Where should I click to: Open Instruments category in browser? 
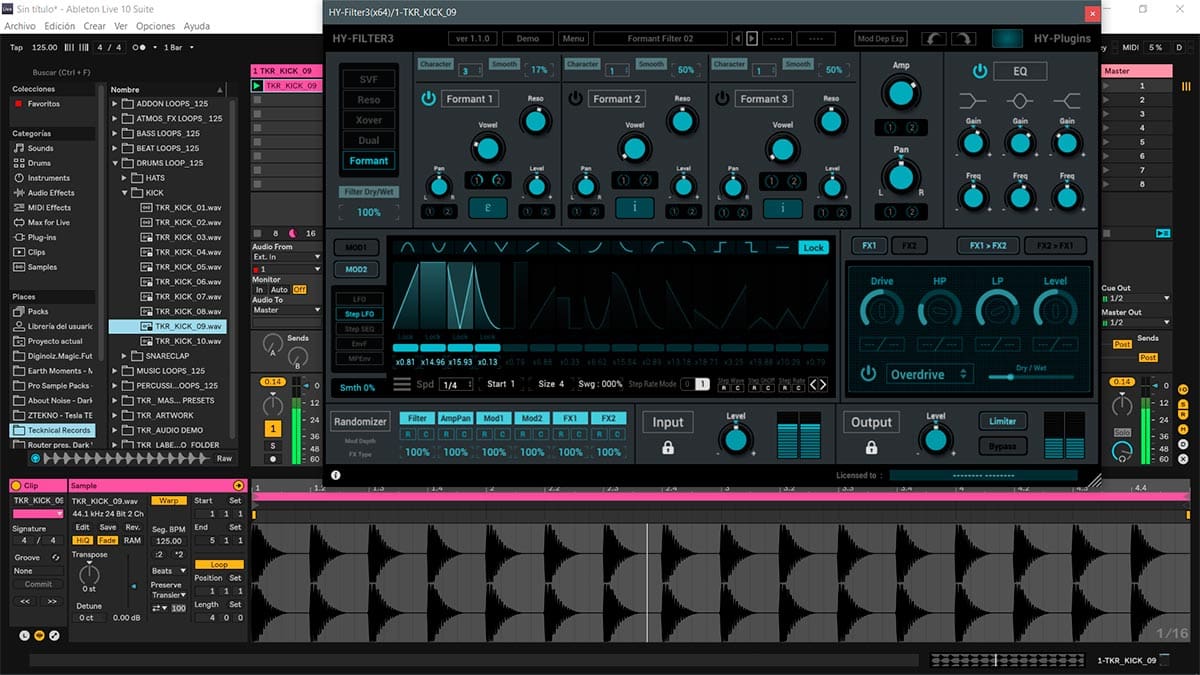pyautogui.click(x=49, y=178)
